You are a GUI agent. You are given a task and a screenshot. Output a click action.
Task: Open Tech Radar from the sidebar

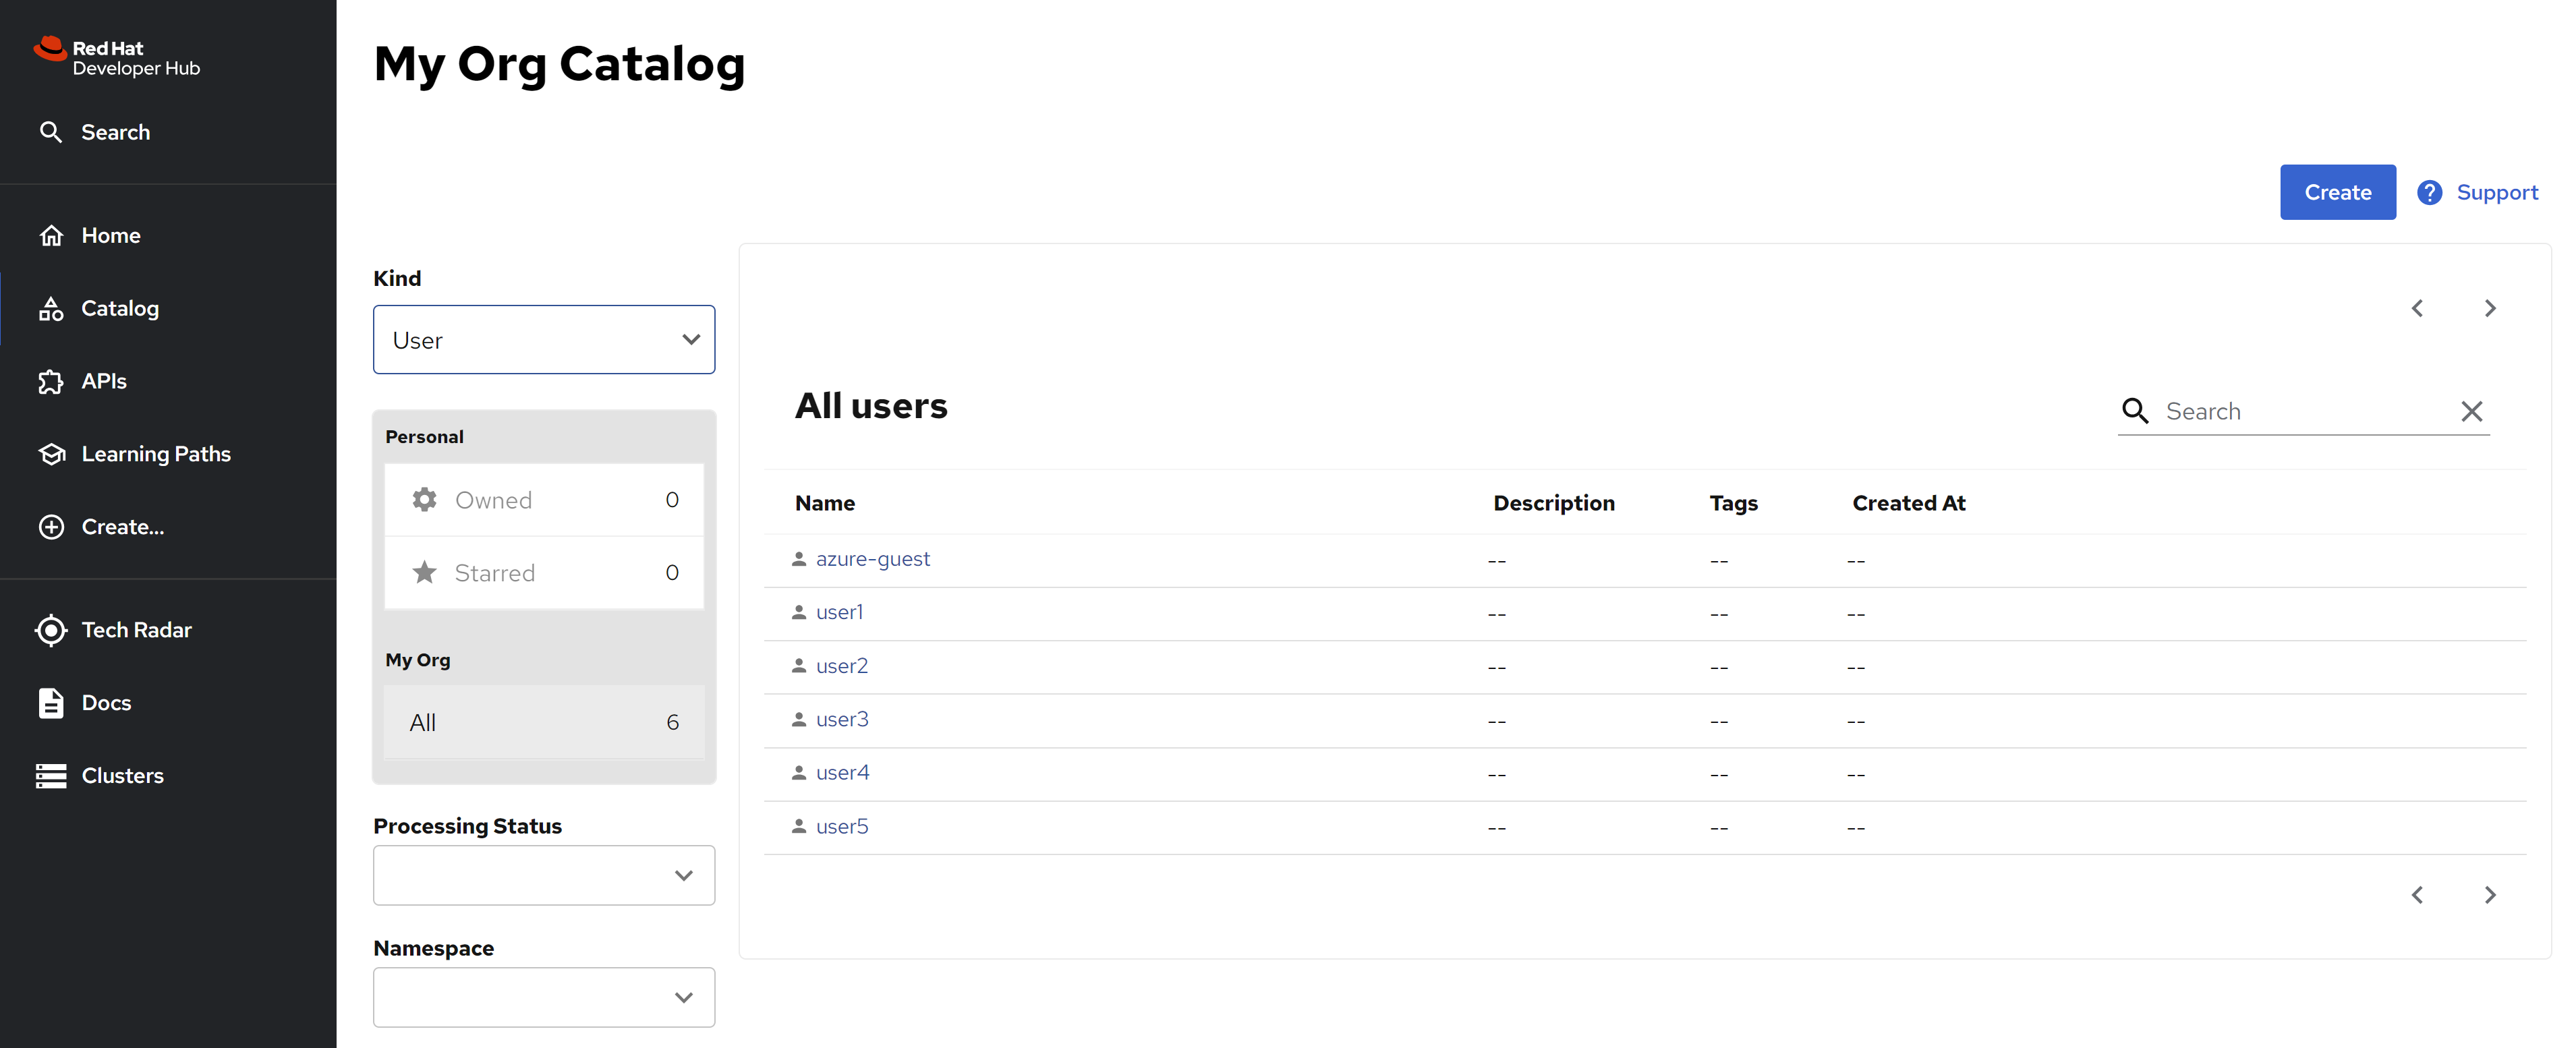coord(136,630)
